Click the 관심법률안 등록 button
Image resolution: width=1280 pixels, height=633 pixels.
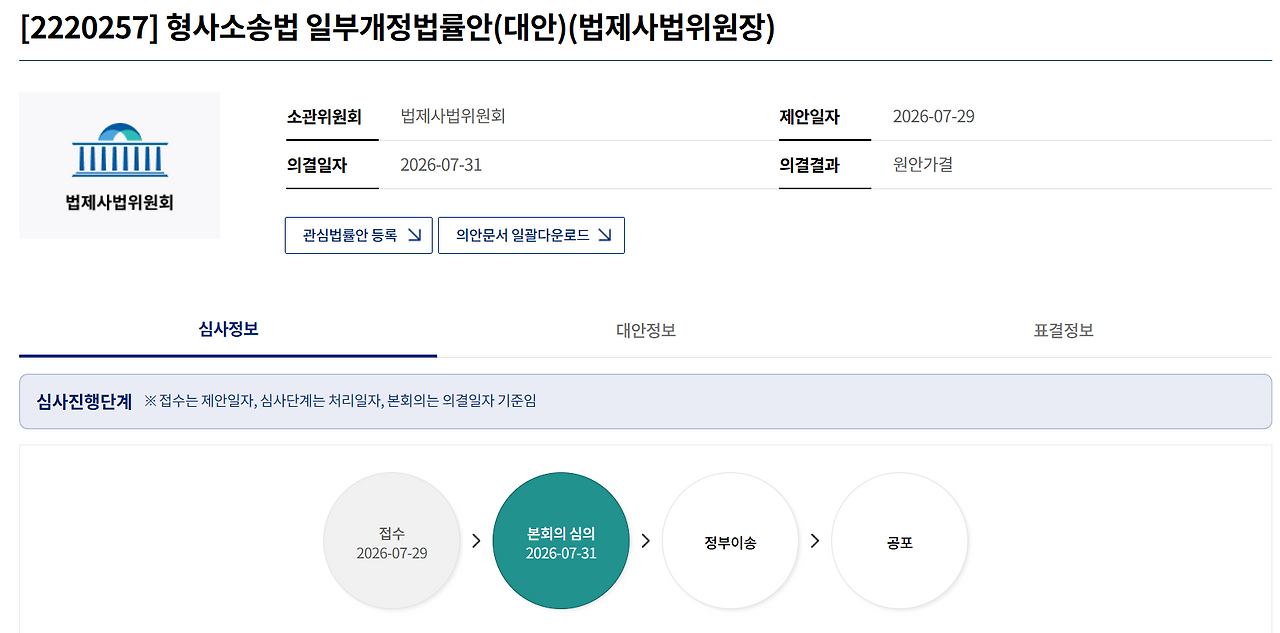(x=359, y=236)
